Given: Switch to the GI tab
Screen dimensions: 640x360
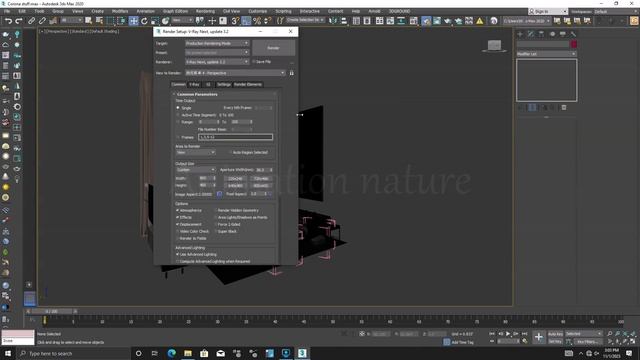Looking at the screenshot, I should coord(208,84).
